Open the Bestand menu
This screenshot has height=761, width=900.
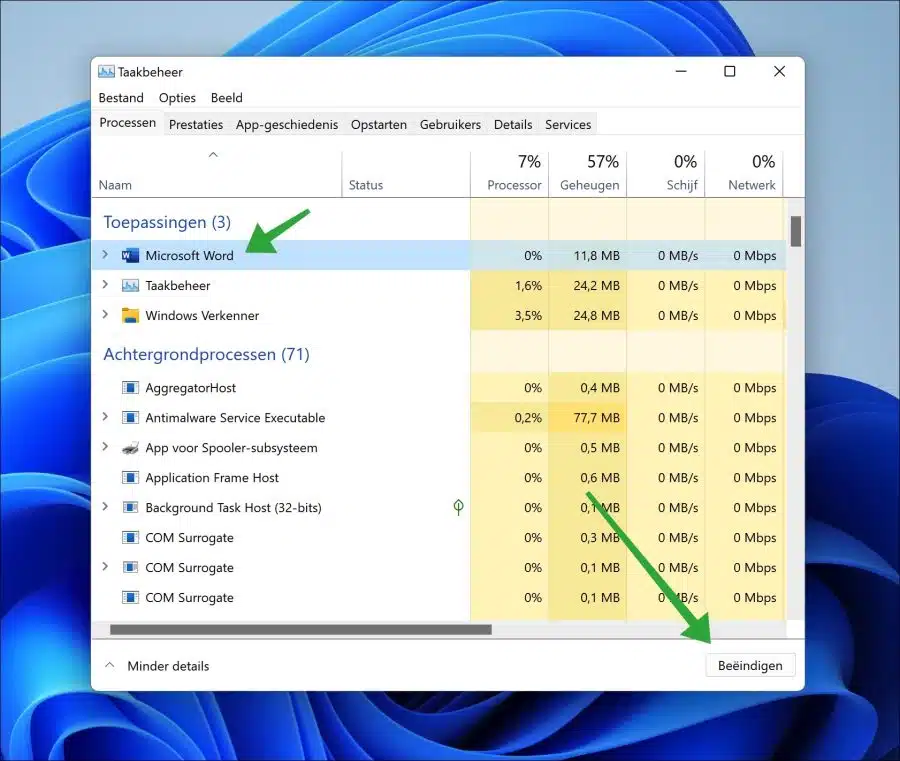[121, 98]
